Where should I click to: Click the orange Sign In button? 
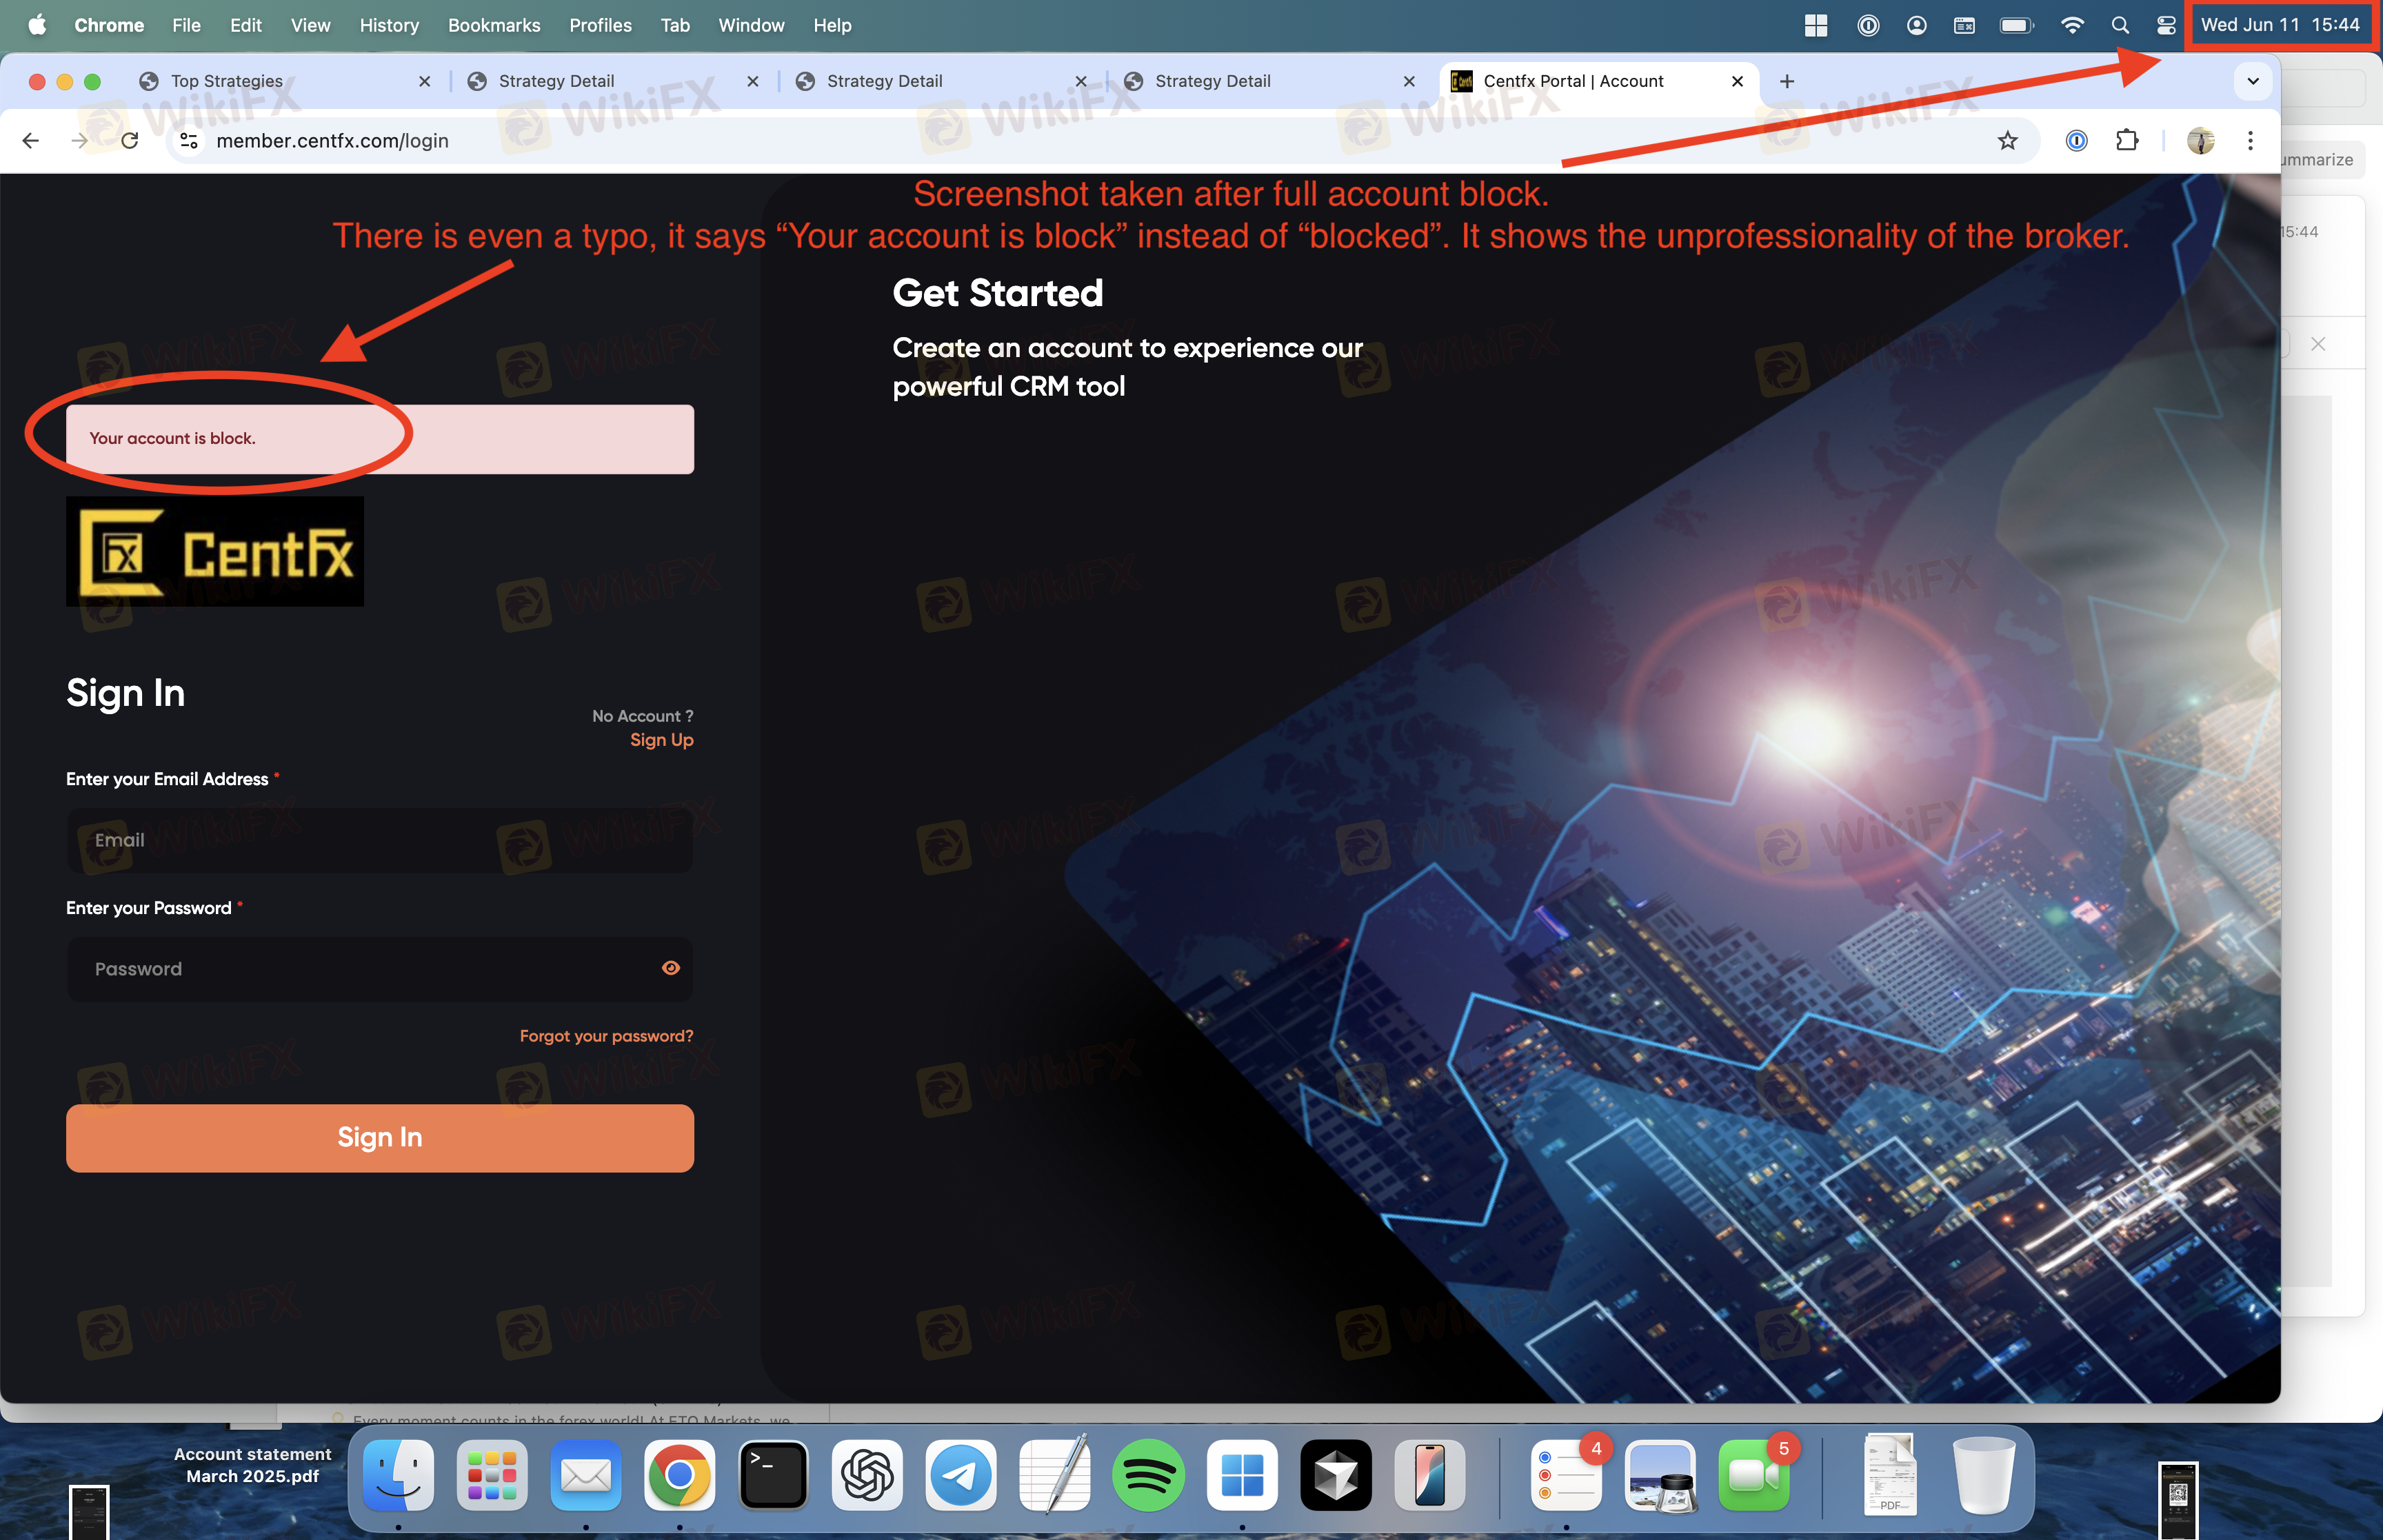[380, 1138]
